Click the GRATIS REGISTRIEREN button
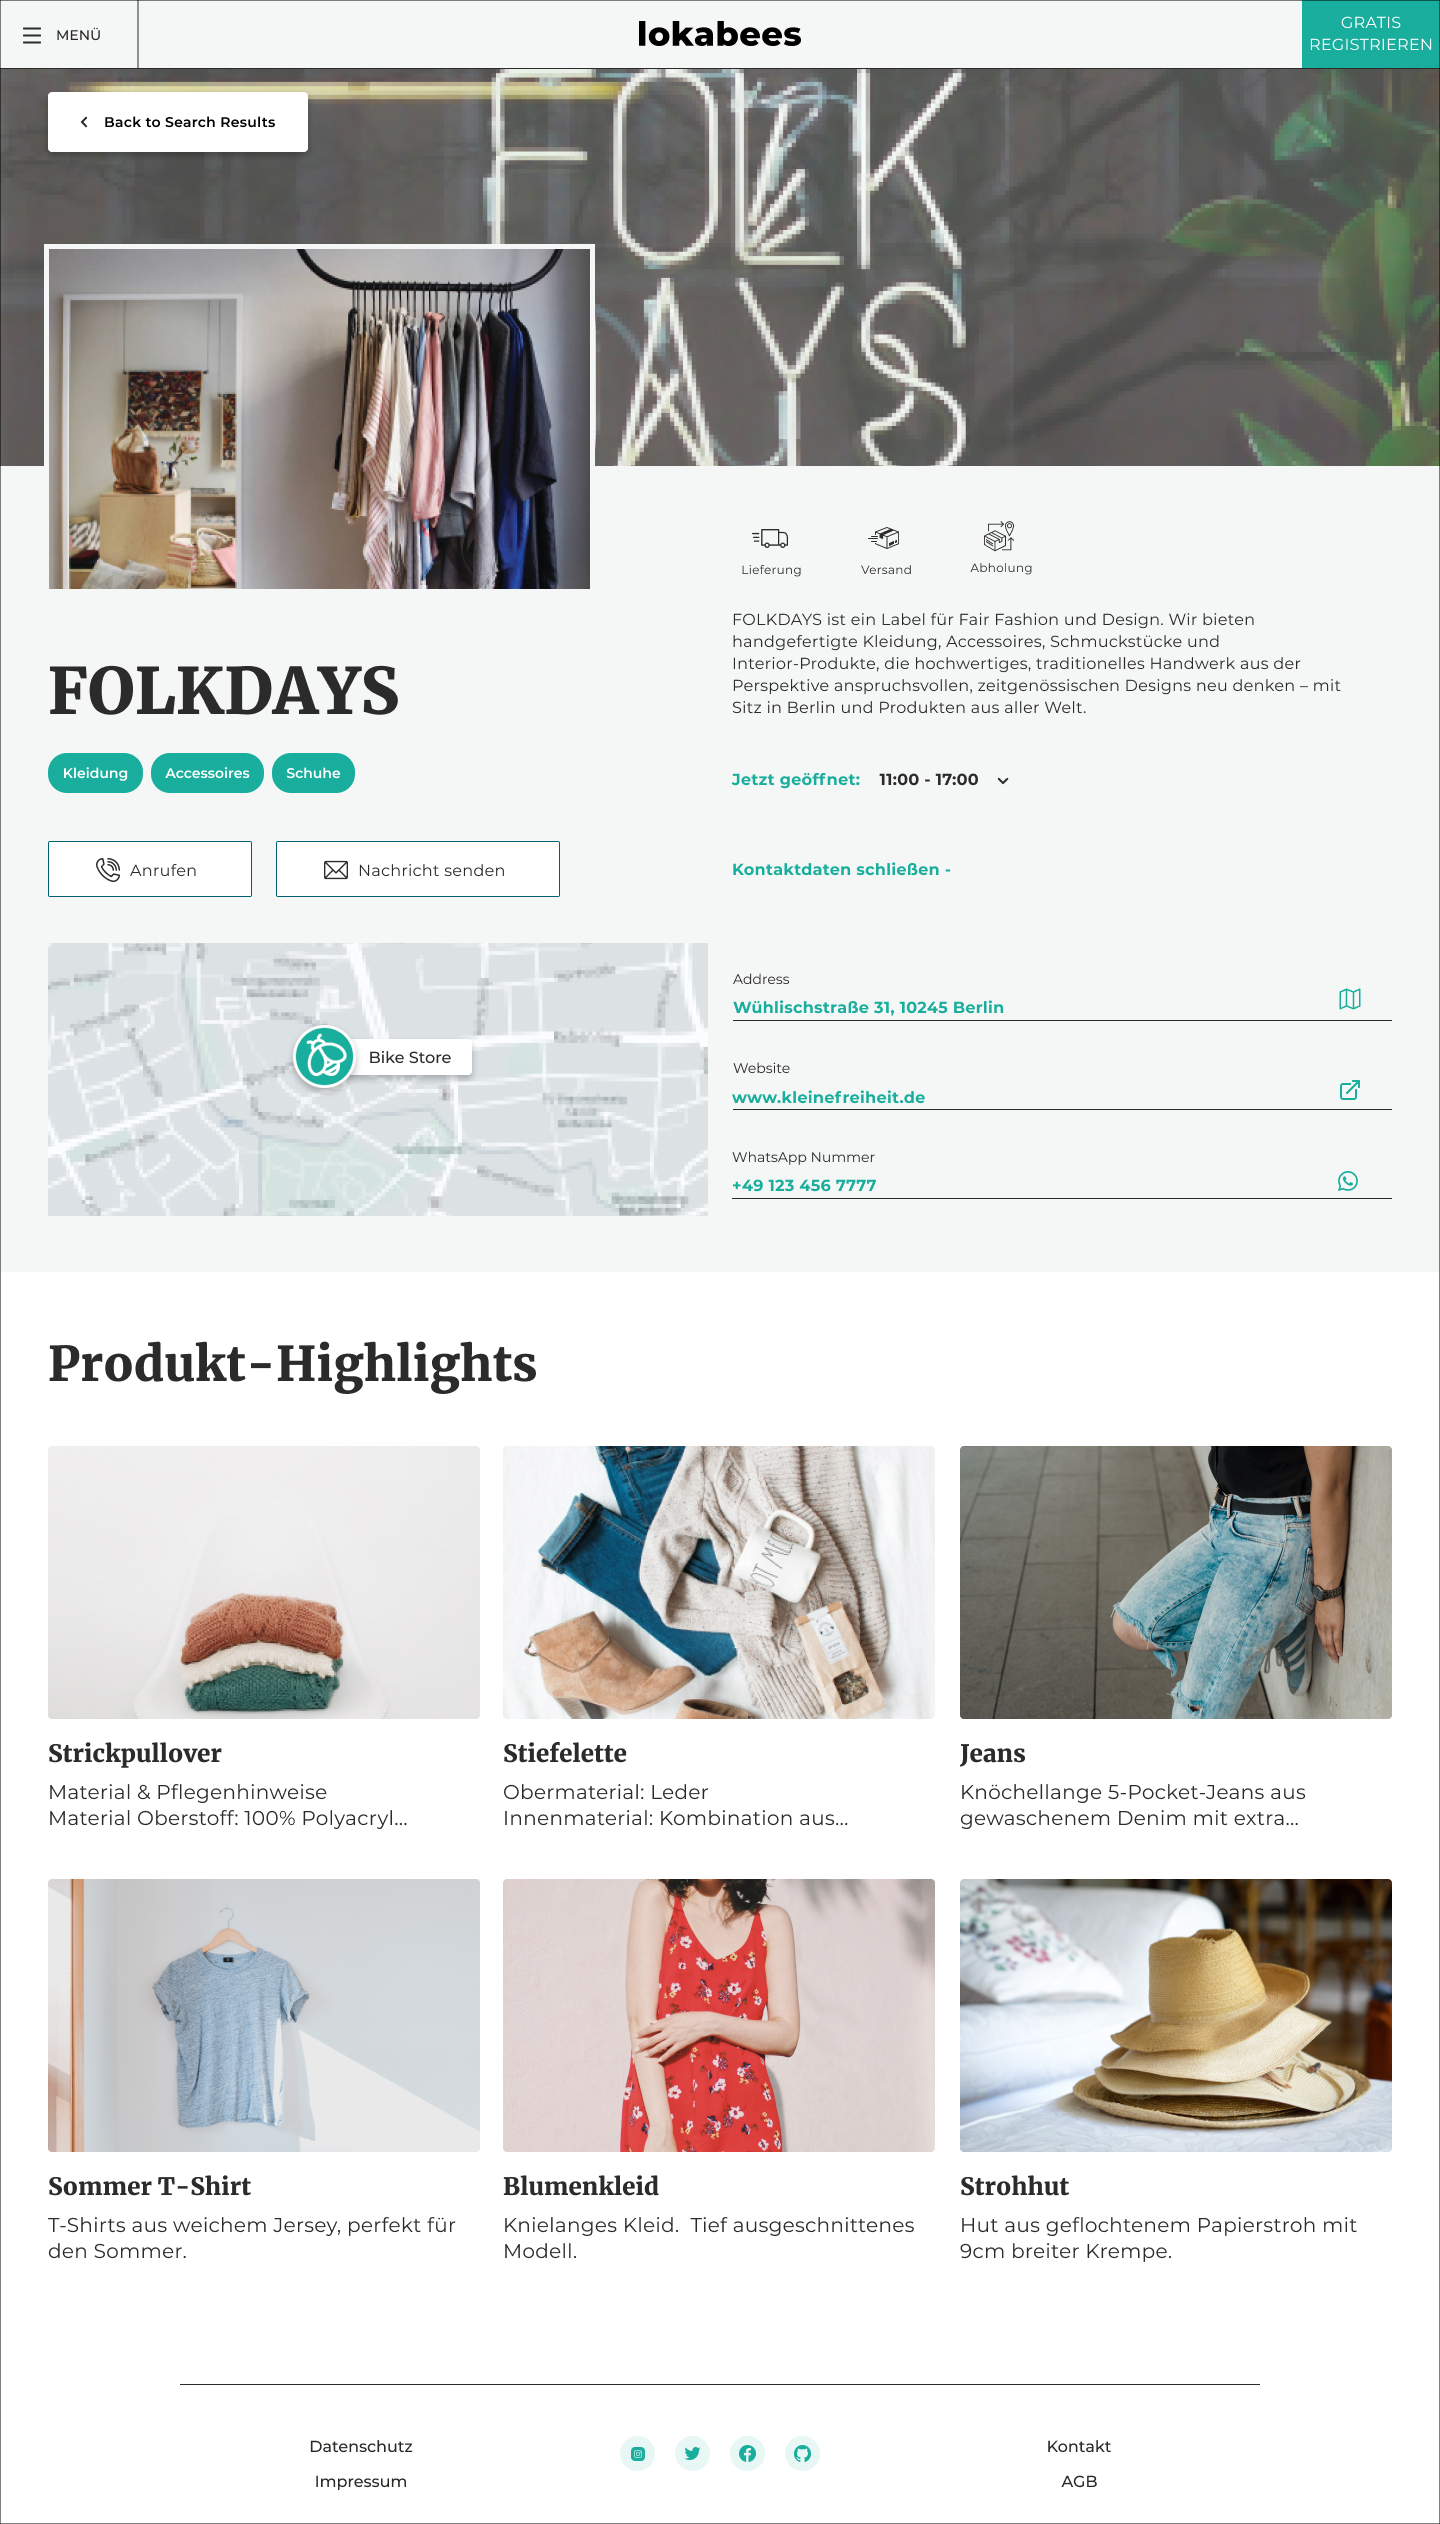 1370,34
